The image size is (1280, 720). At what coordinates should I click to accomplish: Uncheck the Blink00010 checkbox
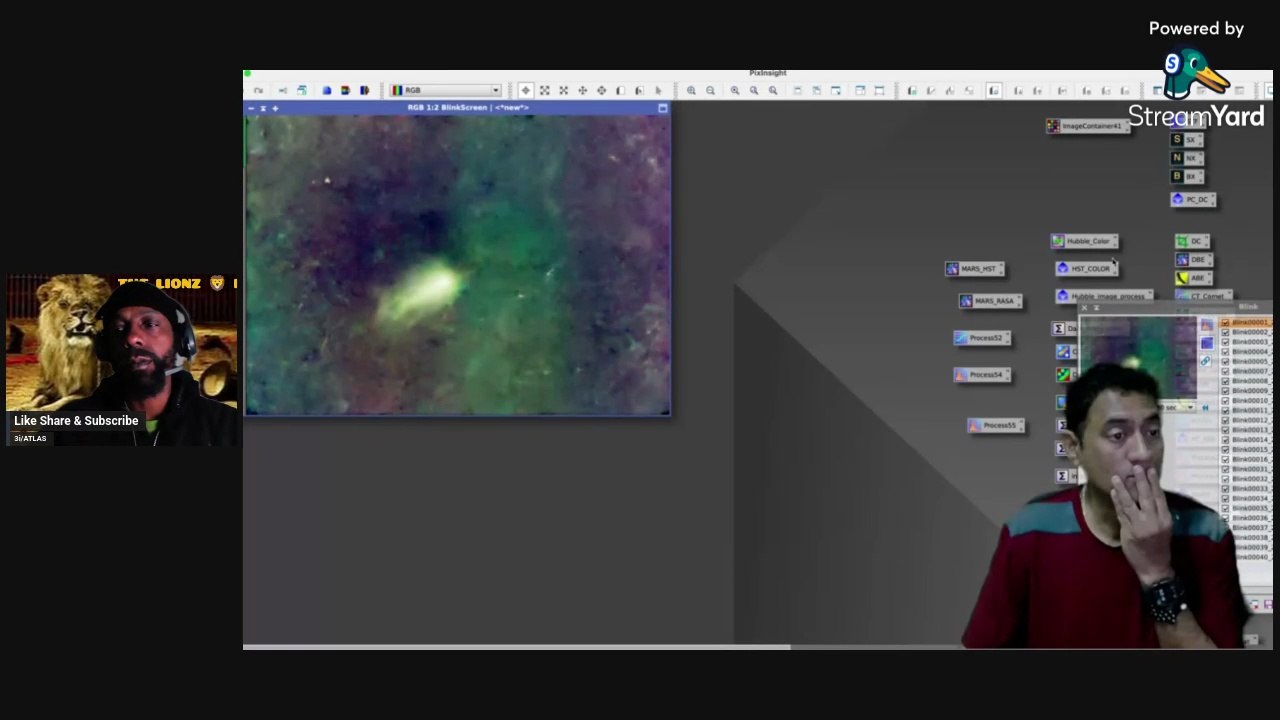point(1225,401)
